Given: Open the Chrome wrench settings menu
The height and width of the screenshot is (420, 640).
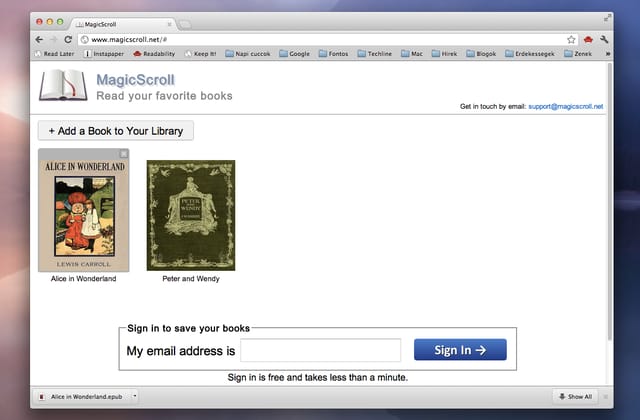Looking at the screenshot, I should 604,40.
